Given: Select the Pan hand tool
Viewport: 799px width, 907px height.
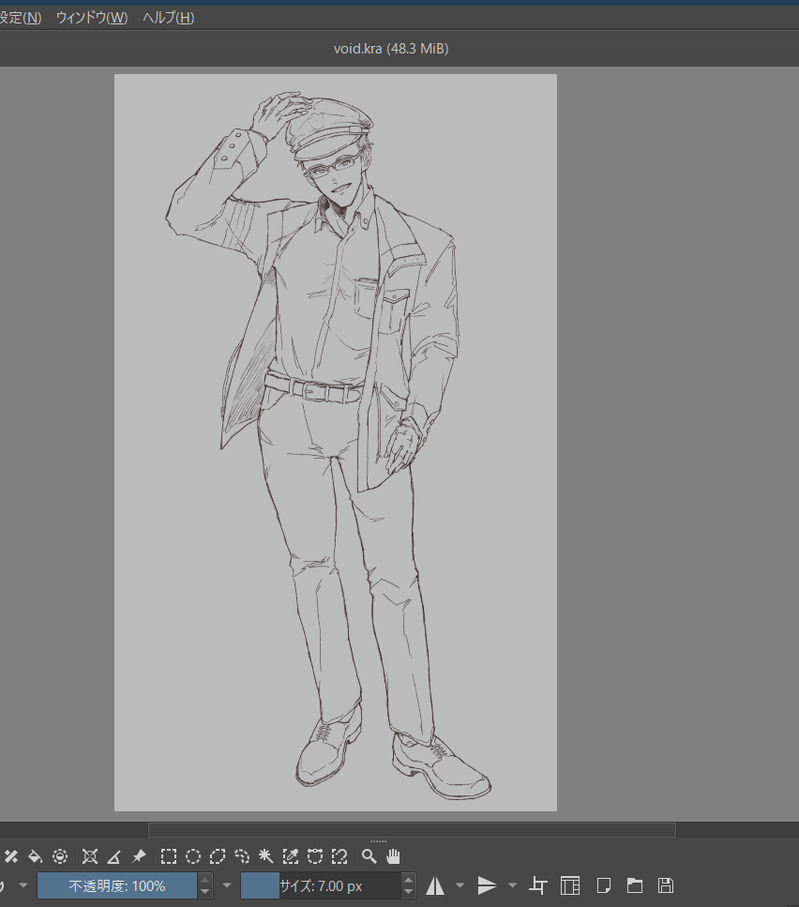Looking at the screenshot, I should 393,856.
